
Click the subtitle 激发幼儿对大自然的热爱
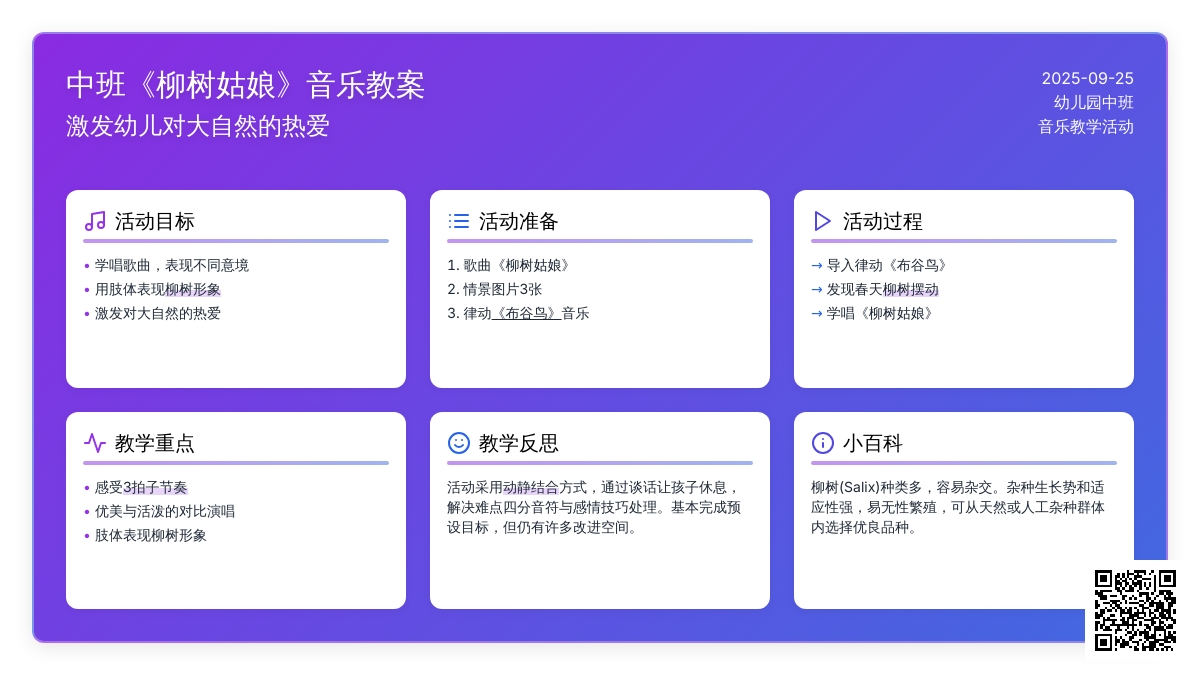(x=198, y=126)
